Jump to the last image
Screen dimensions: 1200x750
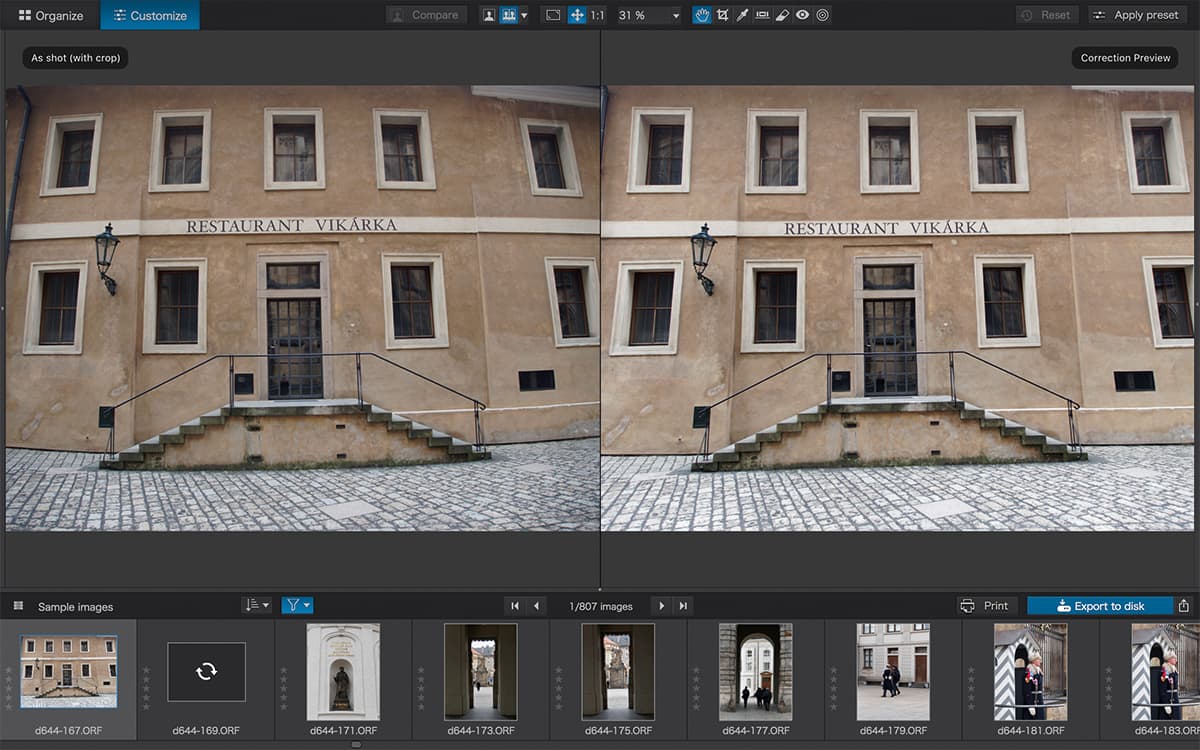click(683, 606)
